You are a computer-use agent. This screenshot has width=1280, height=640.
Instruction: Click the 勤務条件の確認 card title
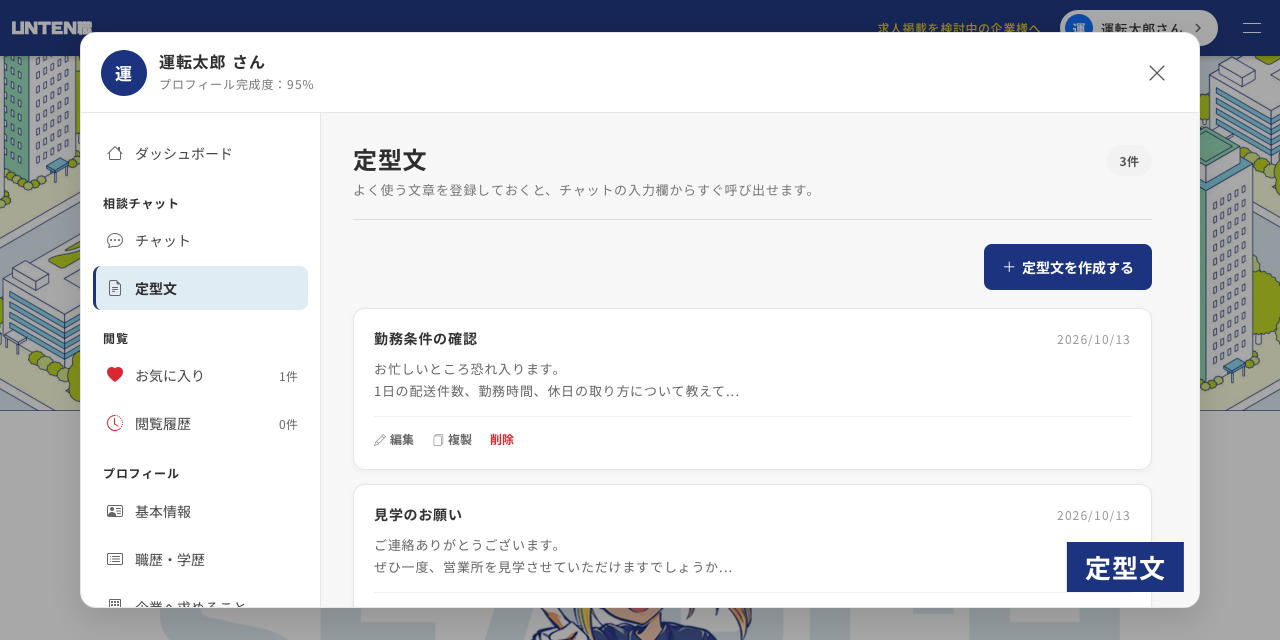point(426,338)
